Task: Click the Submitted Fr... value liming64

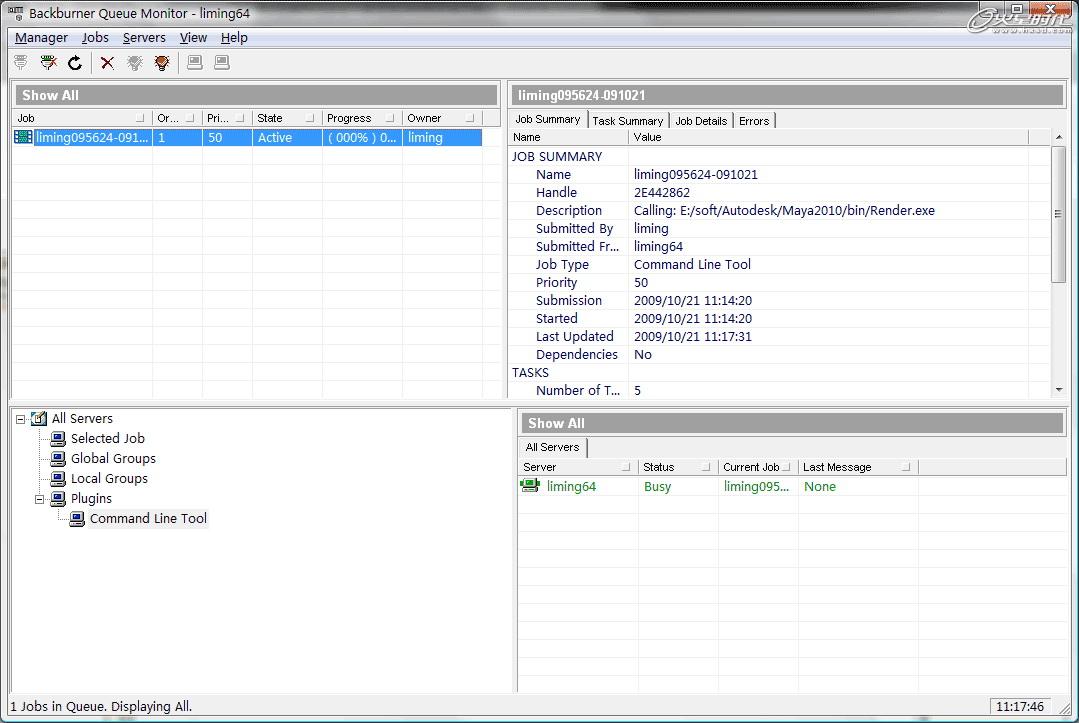Action: coord(658,246)
